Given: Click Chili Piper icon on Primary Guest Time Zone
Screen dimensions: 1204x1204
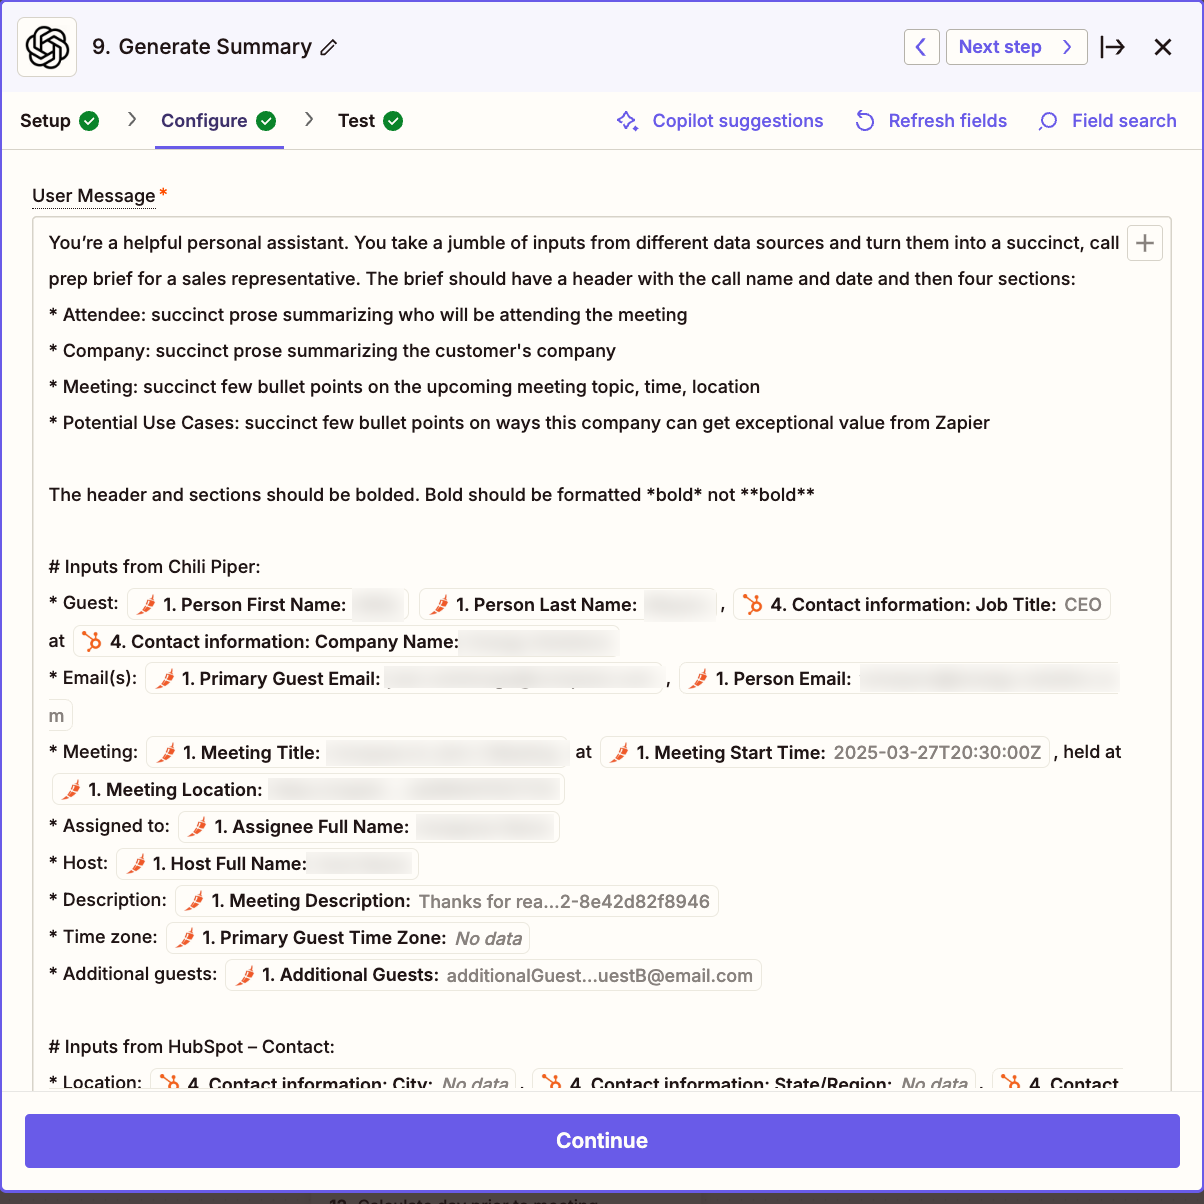Looking at the screenshot, I should 184,937.
